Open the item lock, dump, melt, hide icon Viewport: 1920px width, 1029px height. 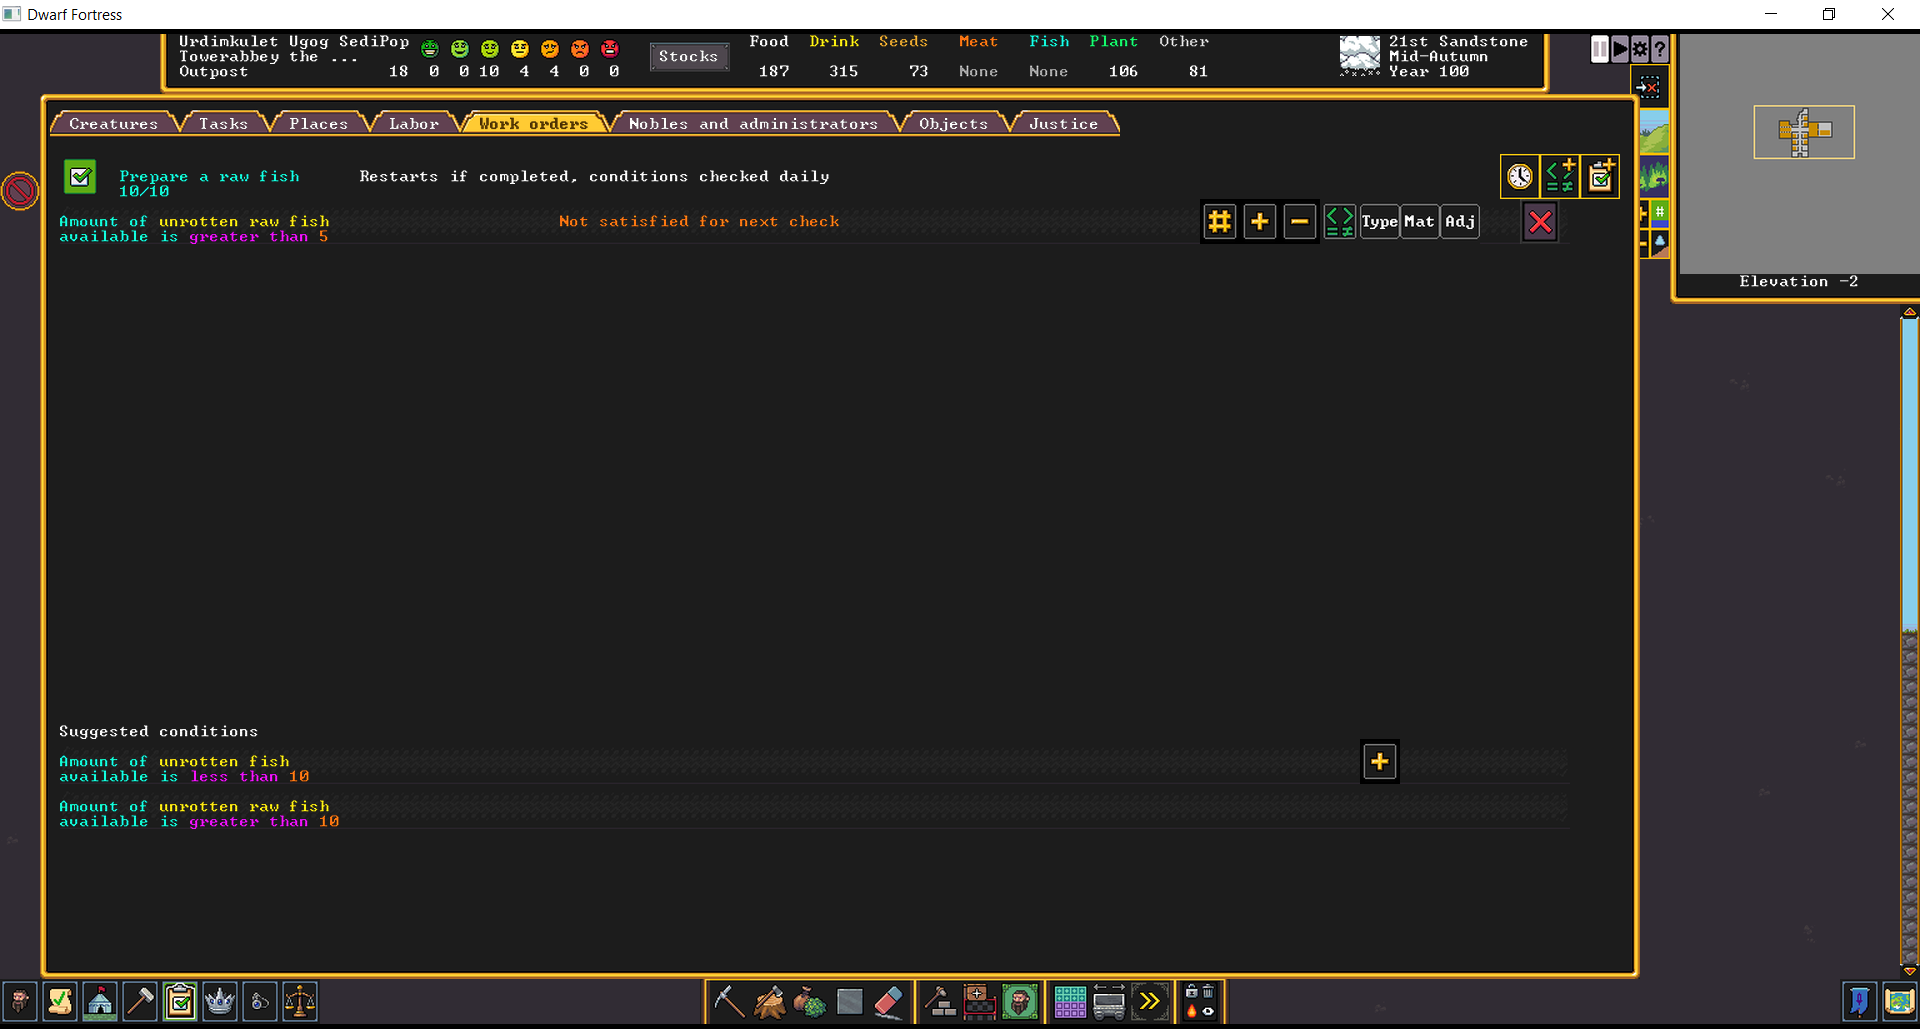(x=1200, y=1001)
